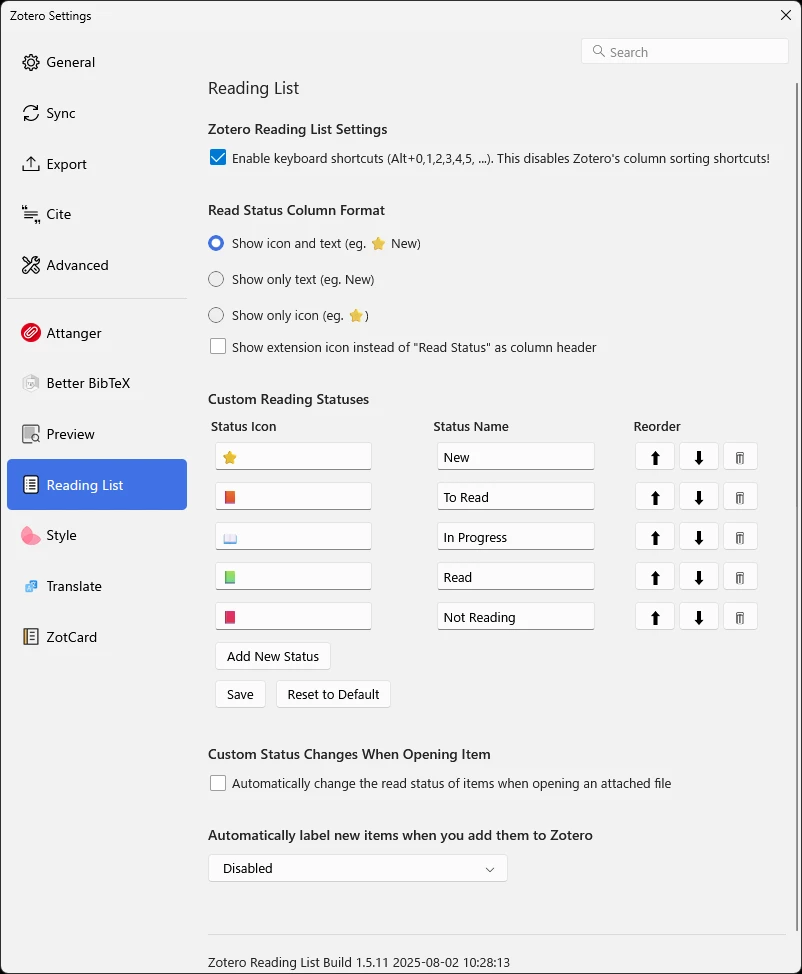
Task: Move the "New" status up with arrow
Action: point(655,457)
